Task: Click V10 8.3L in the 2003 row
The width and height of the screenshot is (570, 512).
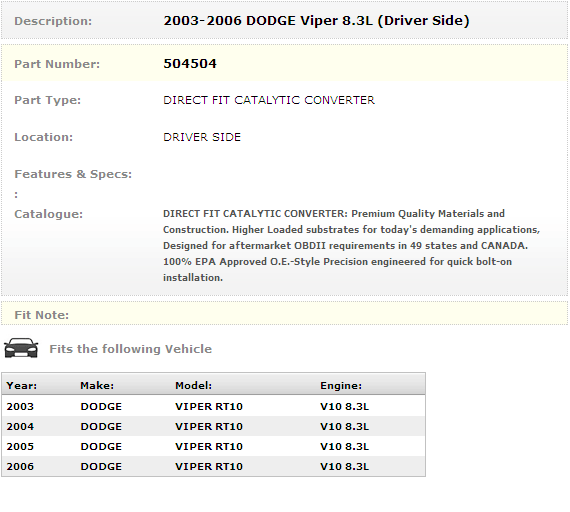Action: [345, 407]
